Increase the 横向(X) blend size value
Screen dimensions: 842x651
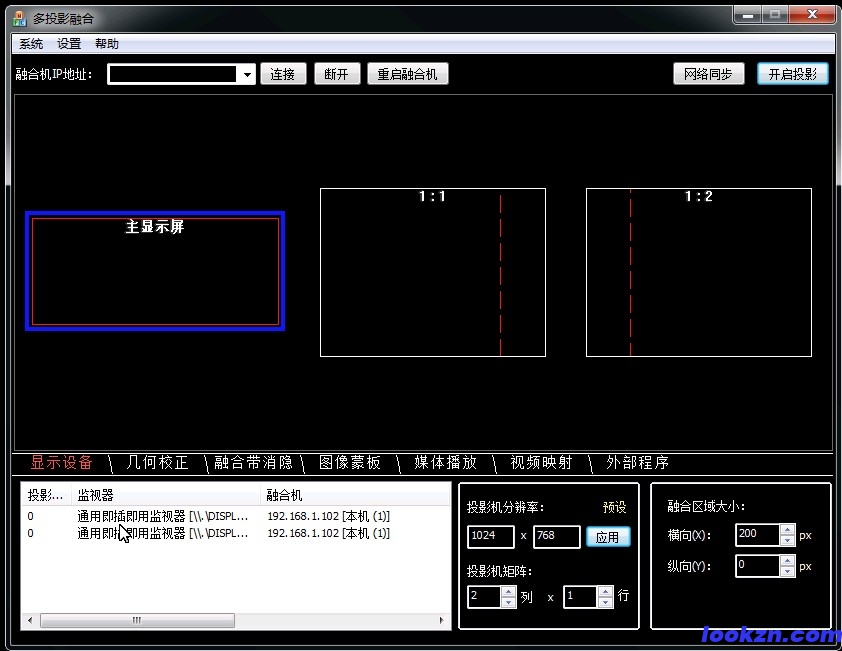tap(787, 529)
